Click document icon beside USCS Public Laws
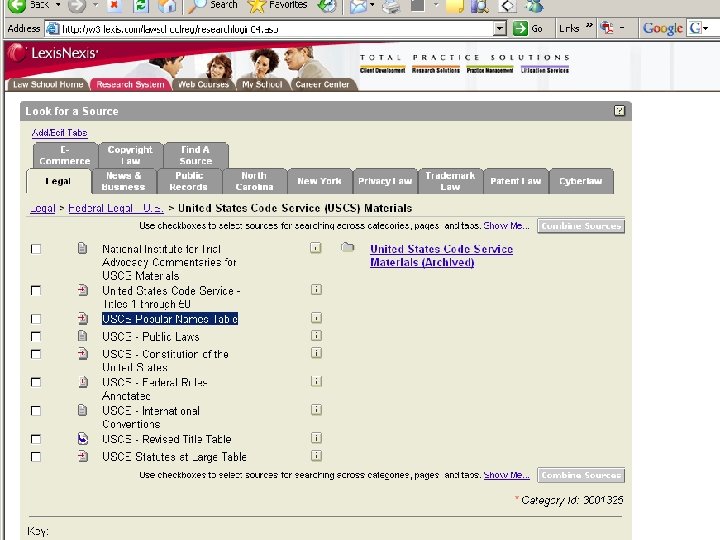 (83, 336)
